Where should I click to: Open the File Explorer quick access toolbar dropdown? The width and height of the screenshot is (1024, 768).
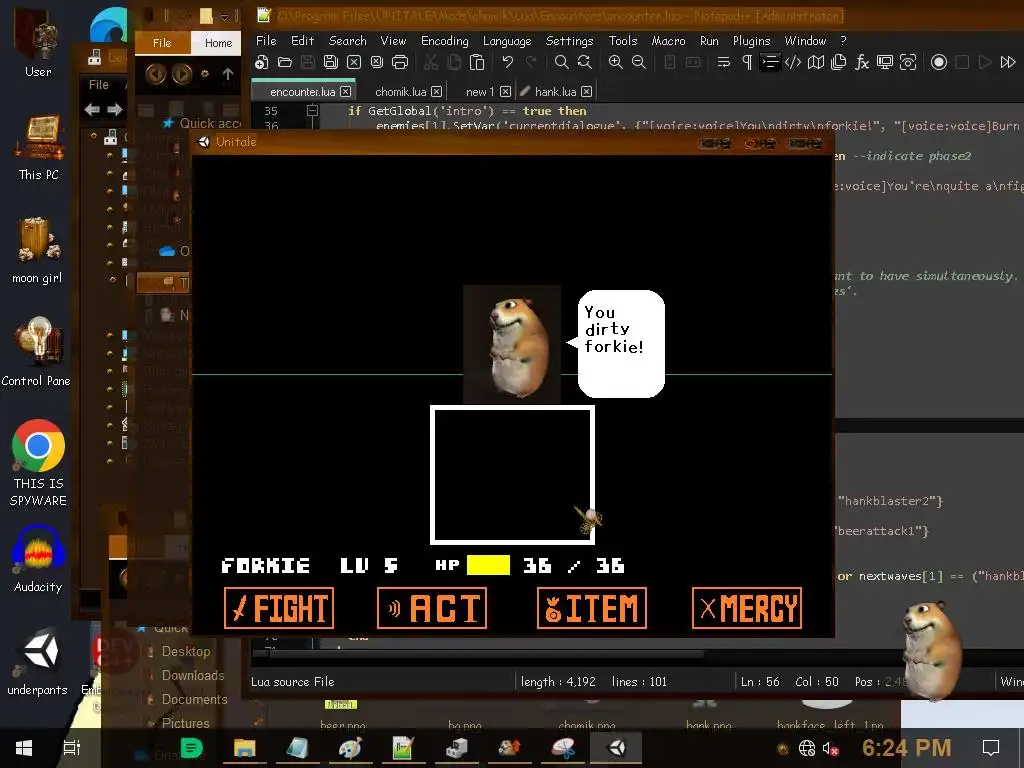224,16
